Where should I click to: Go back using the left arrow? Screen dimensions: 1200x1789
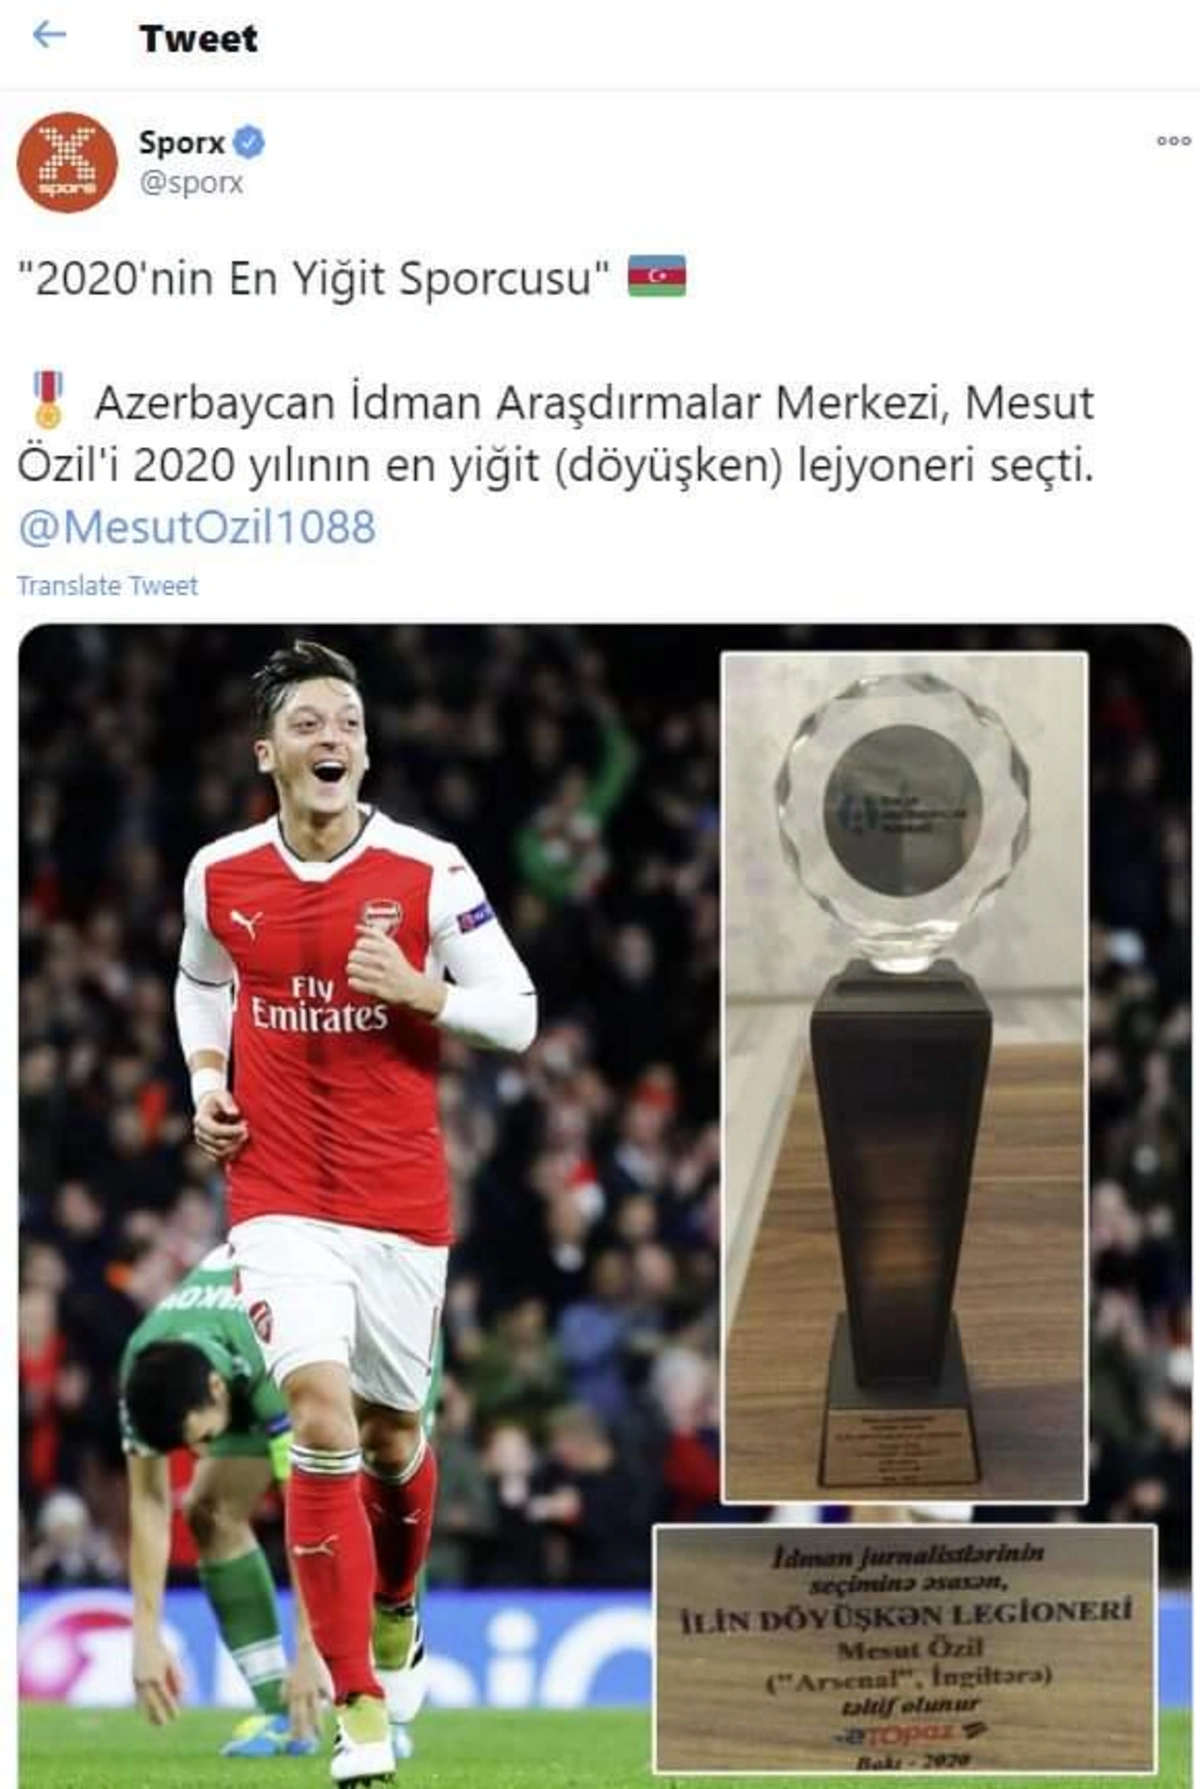tap(49, 36)
